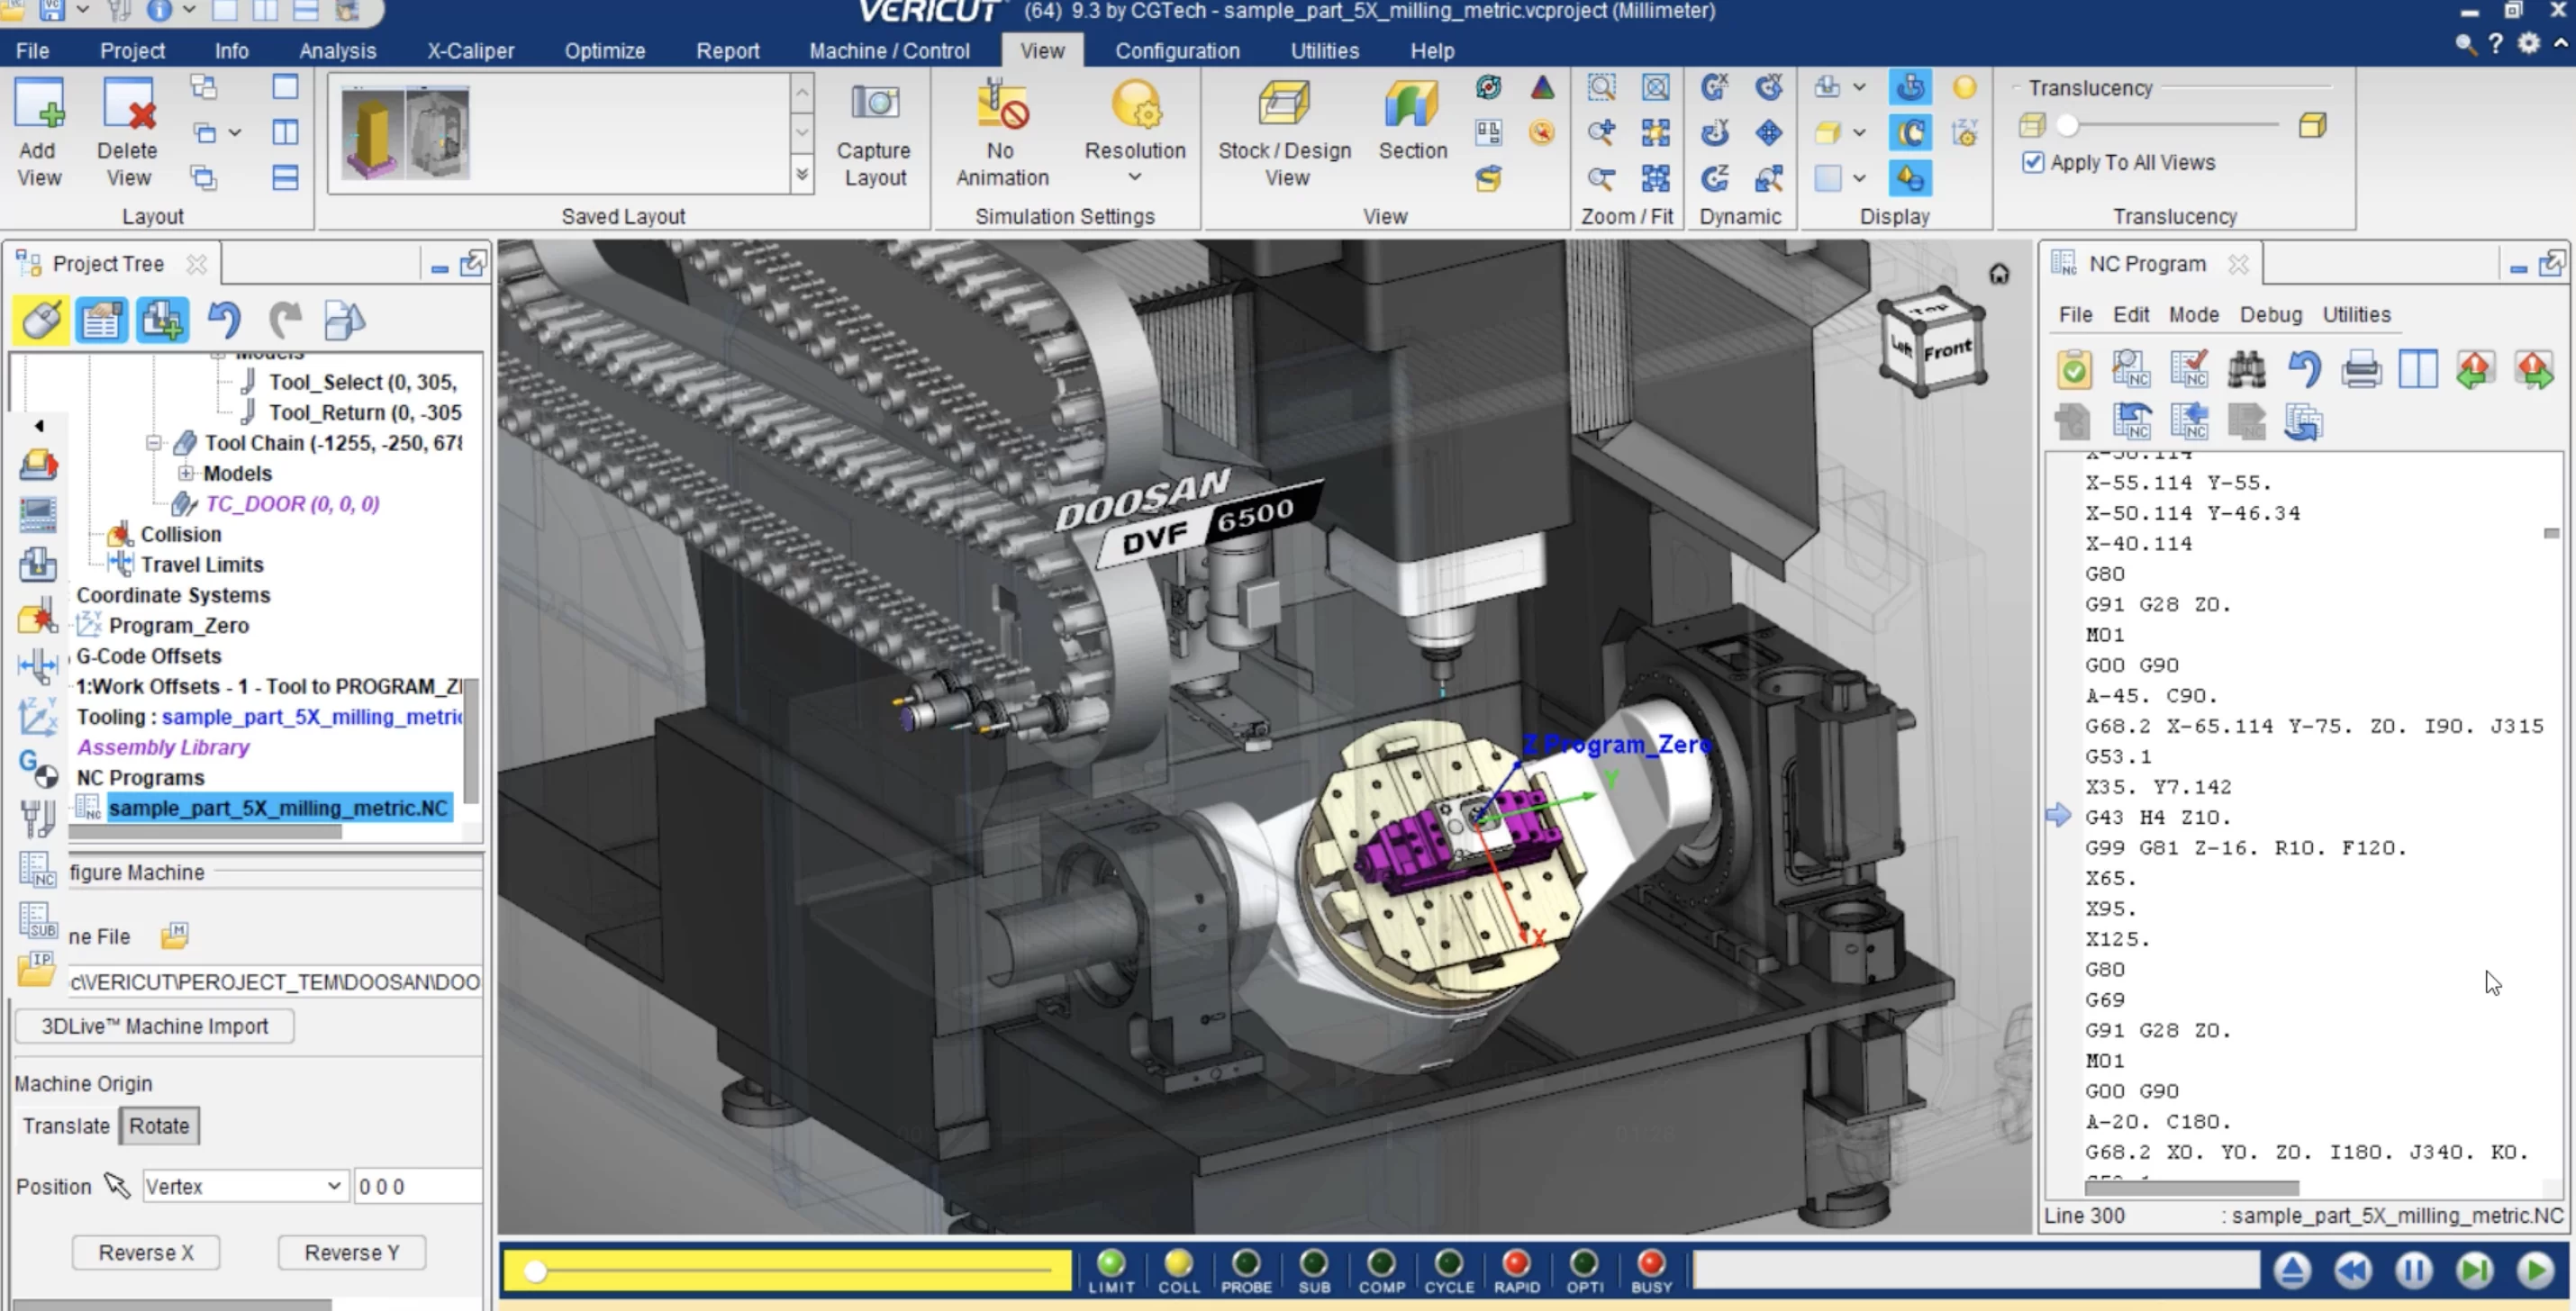
Task: Open the Mode menu in NC Program
Action: tap(2193, 314)
